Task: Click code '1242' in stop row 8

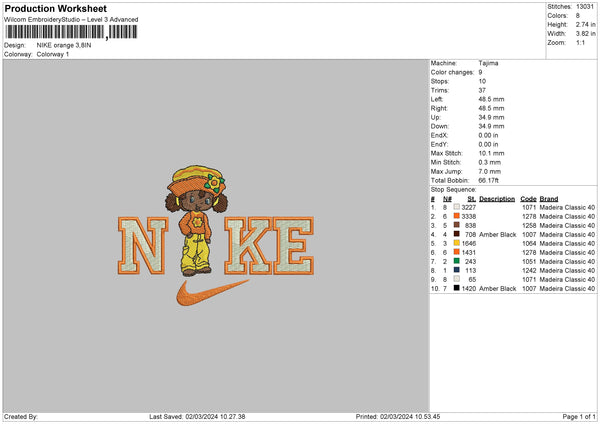Action: [x=529, y=270]
